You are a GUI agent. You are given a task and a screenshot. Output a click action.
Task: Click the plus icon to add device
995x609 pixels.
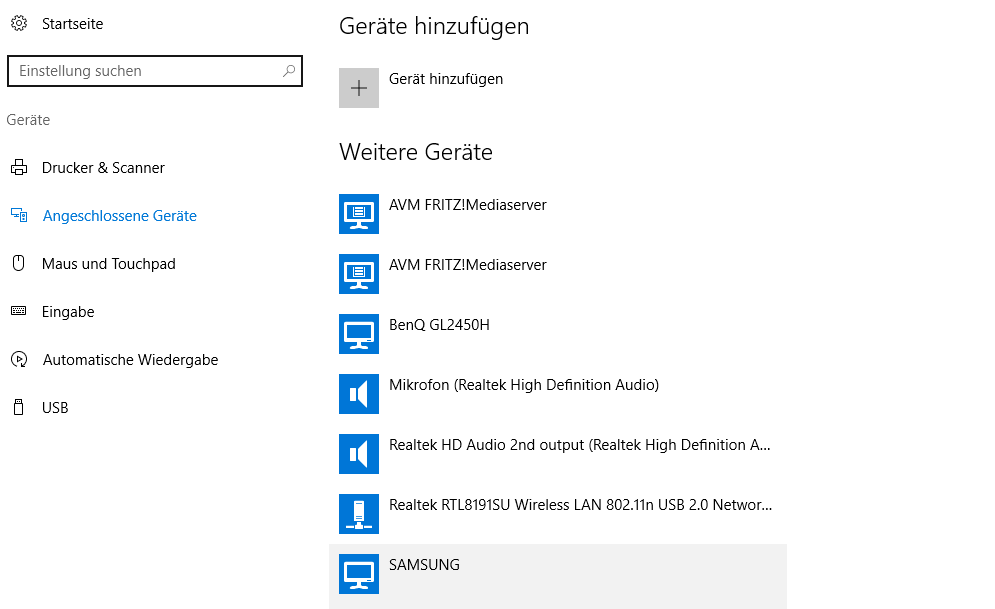(x=359, y=88)
